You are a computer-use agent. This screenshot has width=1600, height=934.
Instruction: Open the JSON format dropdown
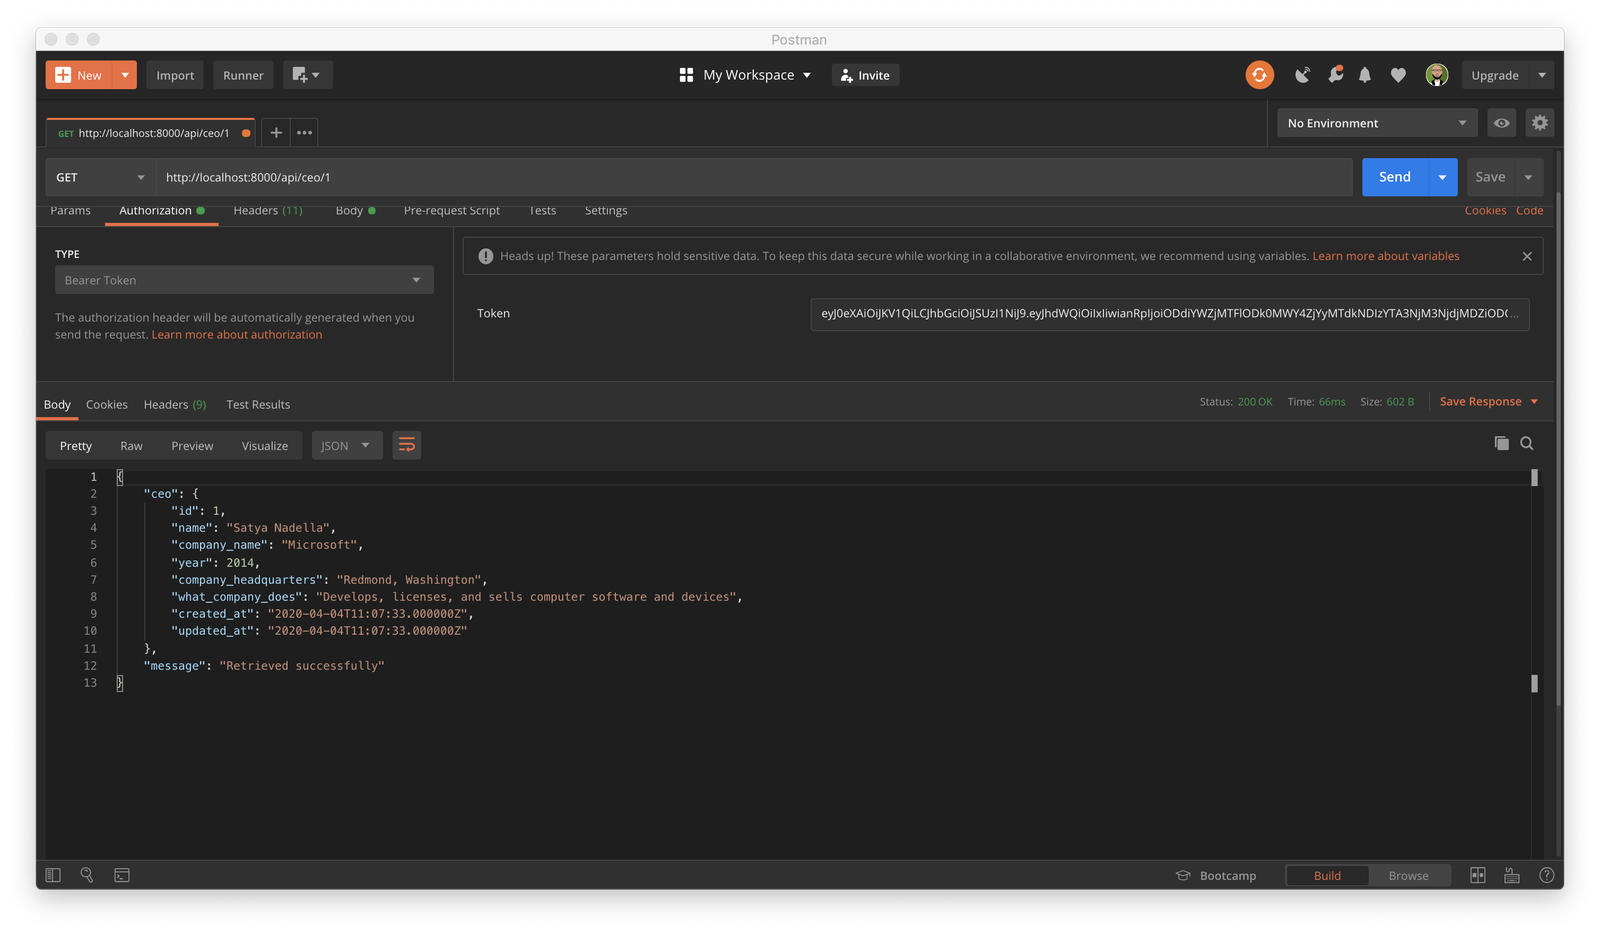[x=347, y=445]
